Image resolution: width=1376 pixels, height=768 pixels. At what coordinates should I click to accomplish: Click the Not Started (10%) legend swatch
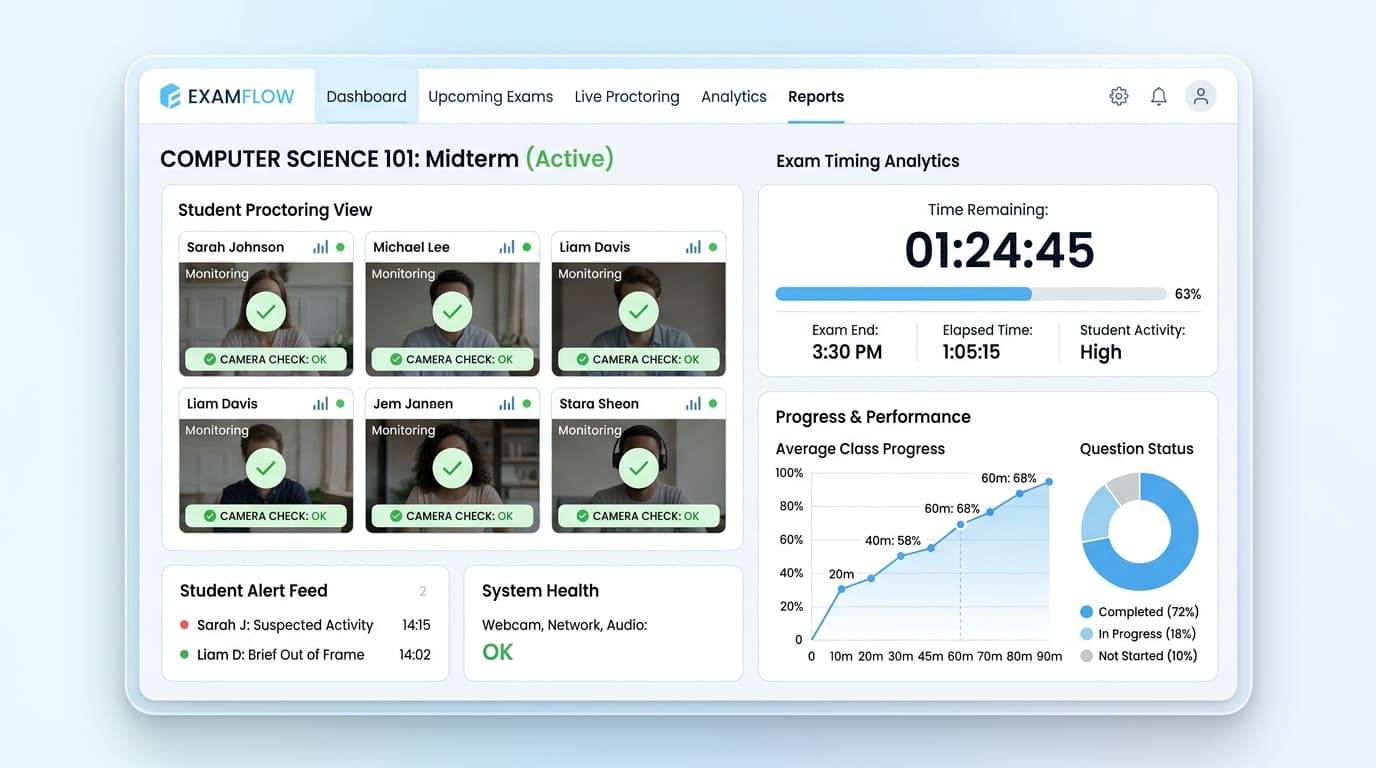pos(1087,656)
